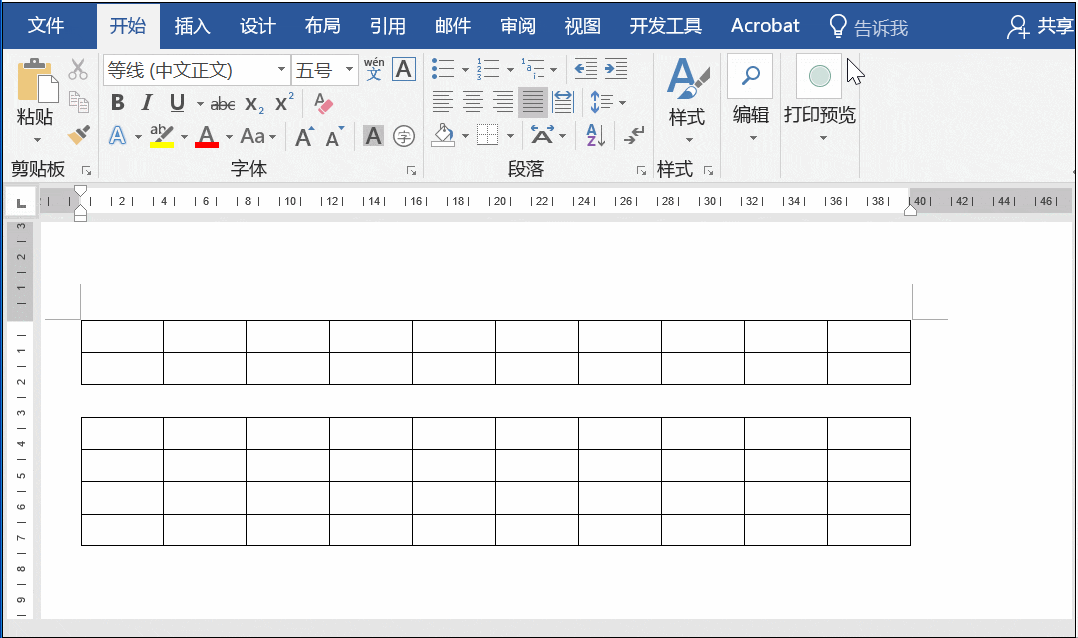Click the Increase Indent icon
The height and width of the screenshot is (638, 1078).
616,69
